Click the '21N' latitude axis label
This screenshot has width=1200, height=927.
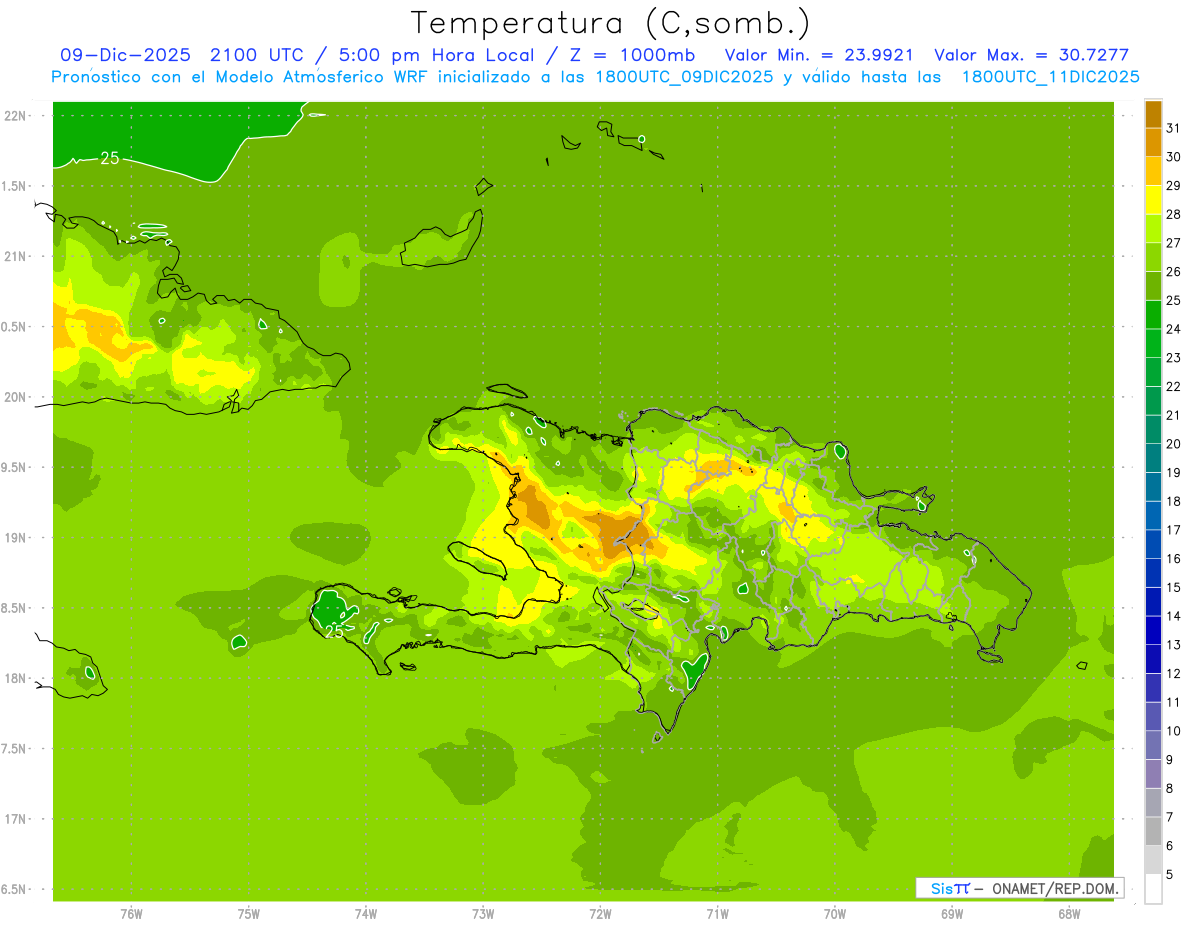click(x=15, y=257)
